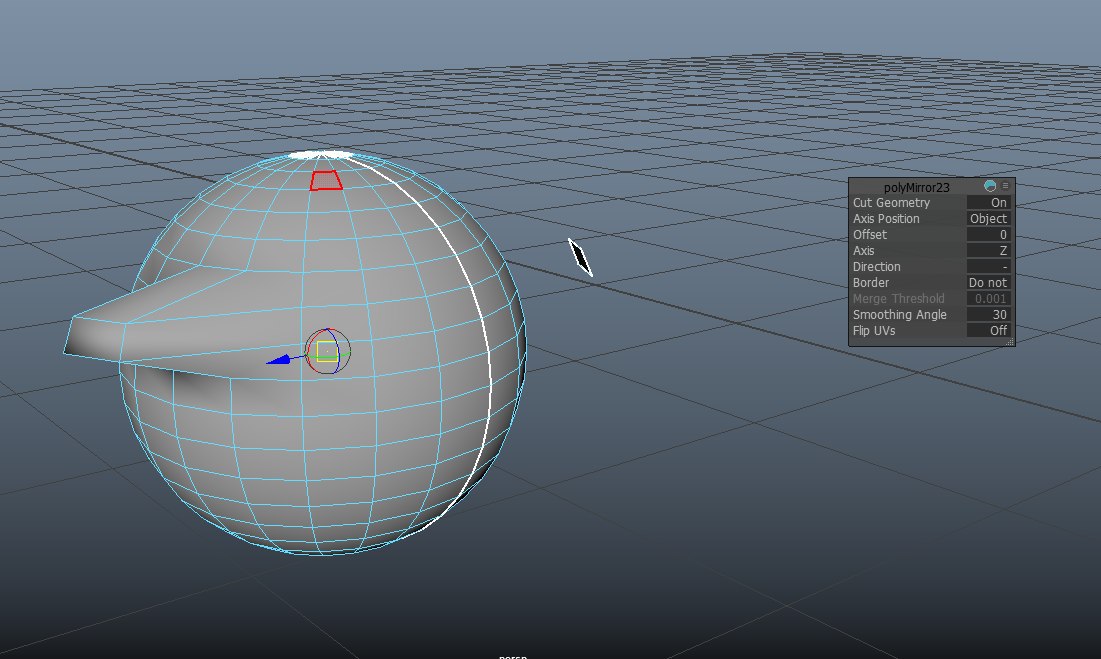
Task: Click the Merge Threshold label
Action: [898, 299]
